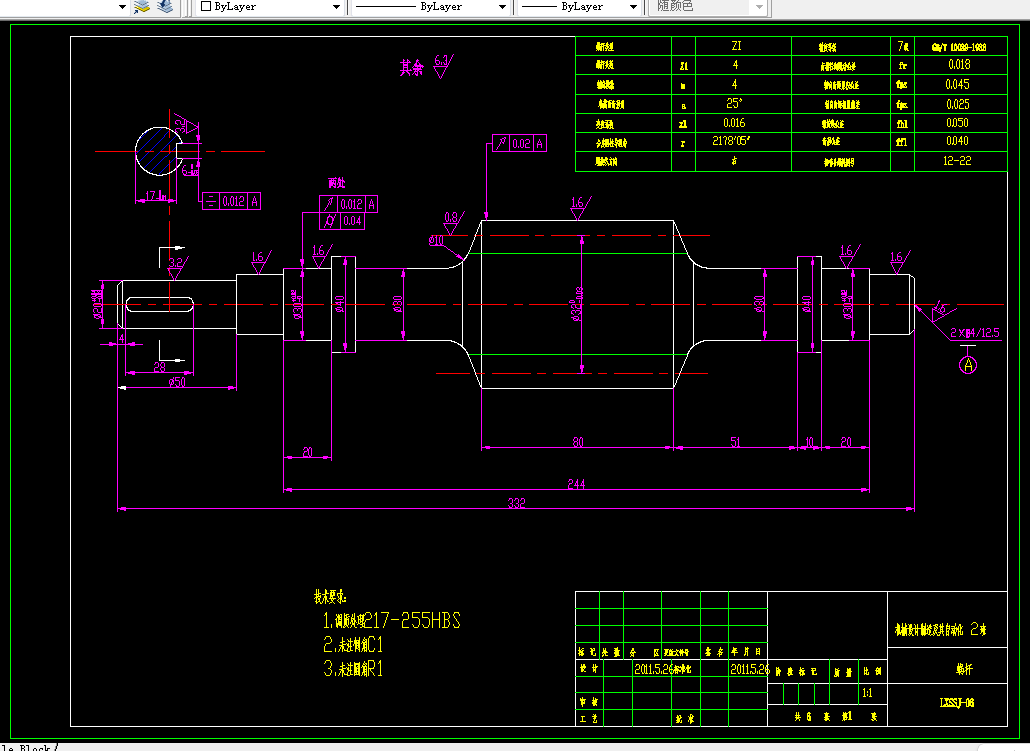Screen dimensions: 1030x751
Task: Click the LXSSJ-06 drawing number
Action: 957,702
